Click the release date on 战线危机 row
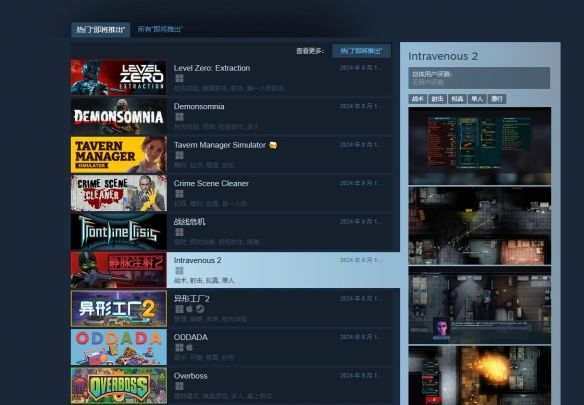This screenshot has height=405, width=584. pos(361,222)
